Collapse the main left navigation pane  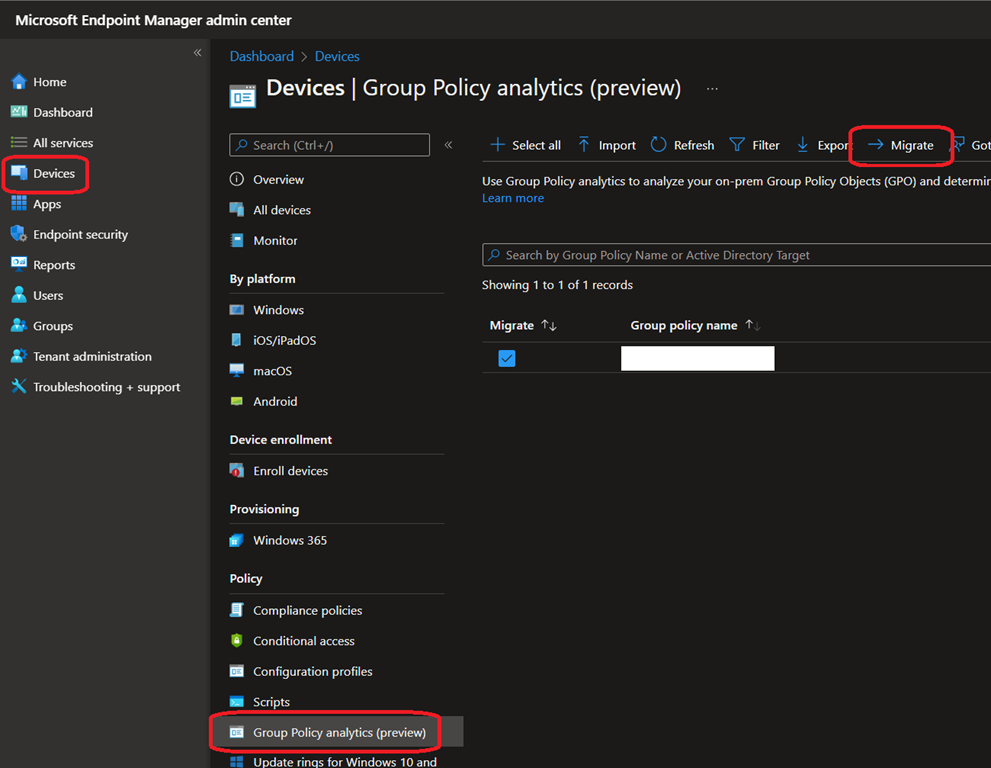[197, 52]
